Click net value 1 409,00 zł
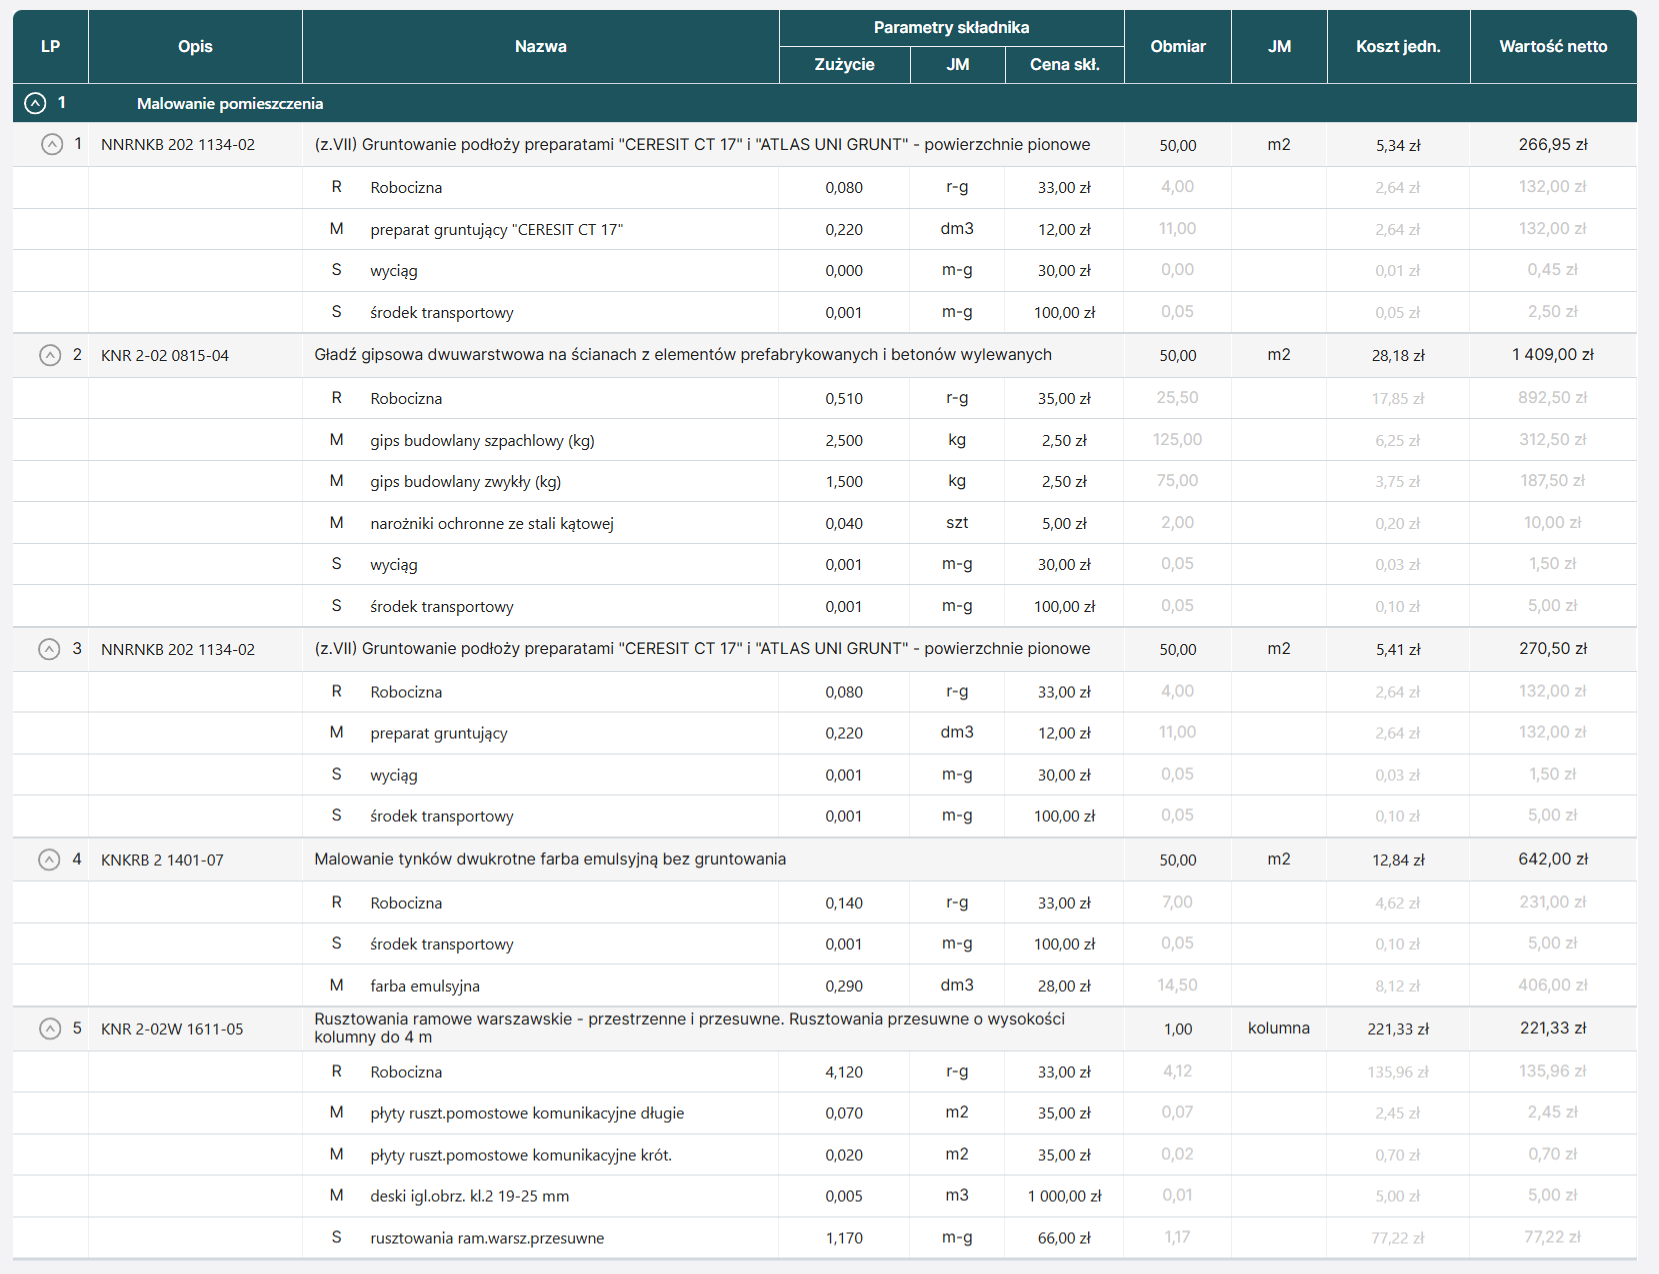The height and width of the screenshot is (1274, 1659). point(1552,355)
